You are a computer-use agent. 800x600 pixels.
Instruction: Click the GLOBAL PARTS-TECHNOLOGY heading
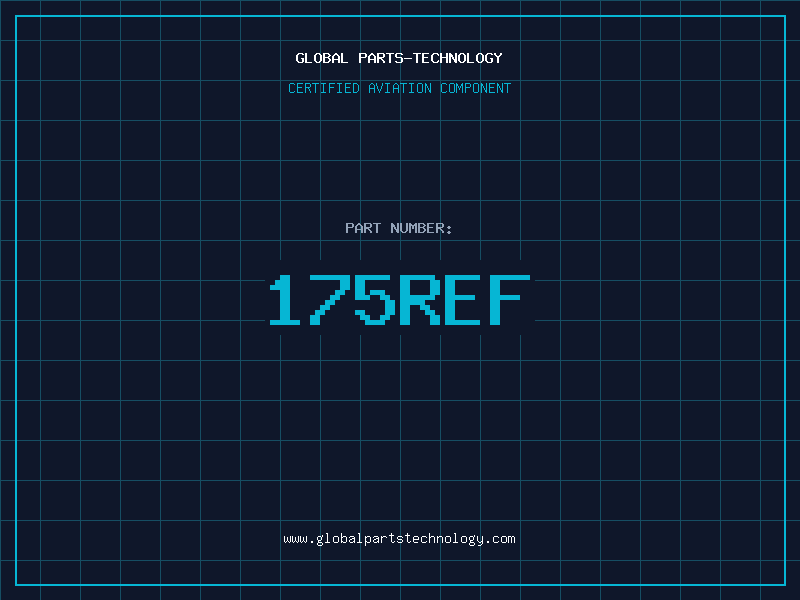(x=399, y=58)
